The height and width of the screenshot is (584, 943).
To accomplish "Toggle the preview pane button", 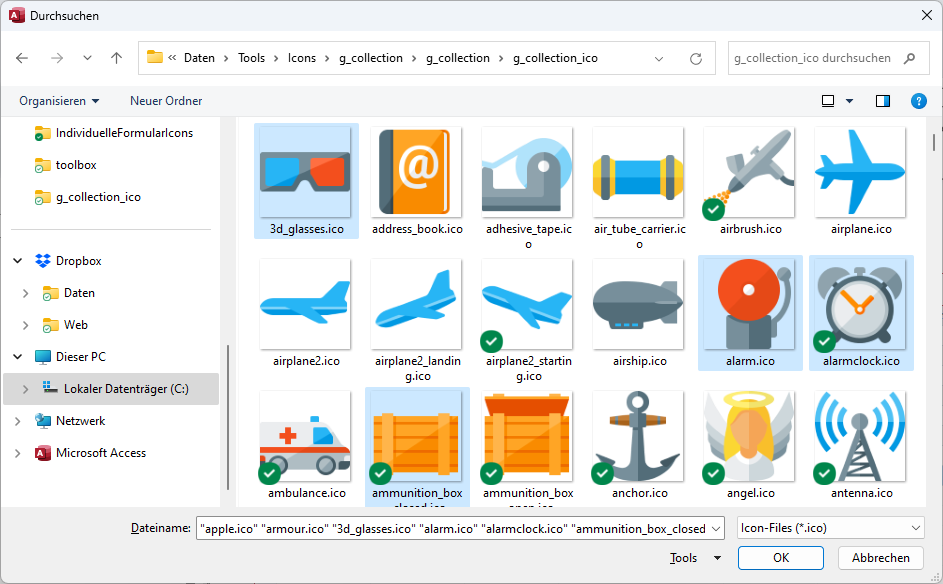I will point(883,101).
